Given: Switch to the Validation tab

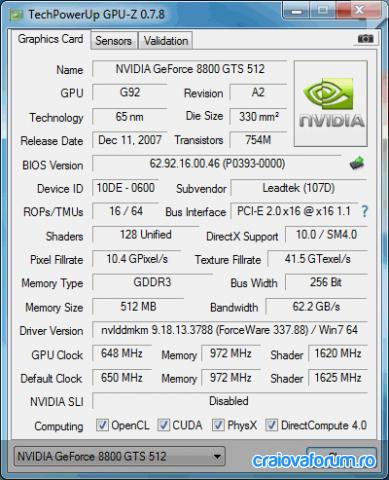Looking at the screenshot, I should (166, 41).
